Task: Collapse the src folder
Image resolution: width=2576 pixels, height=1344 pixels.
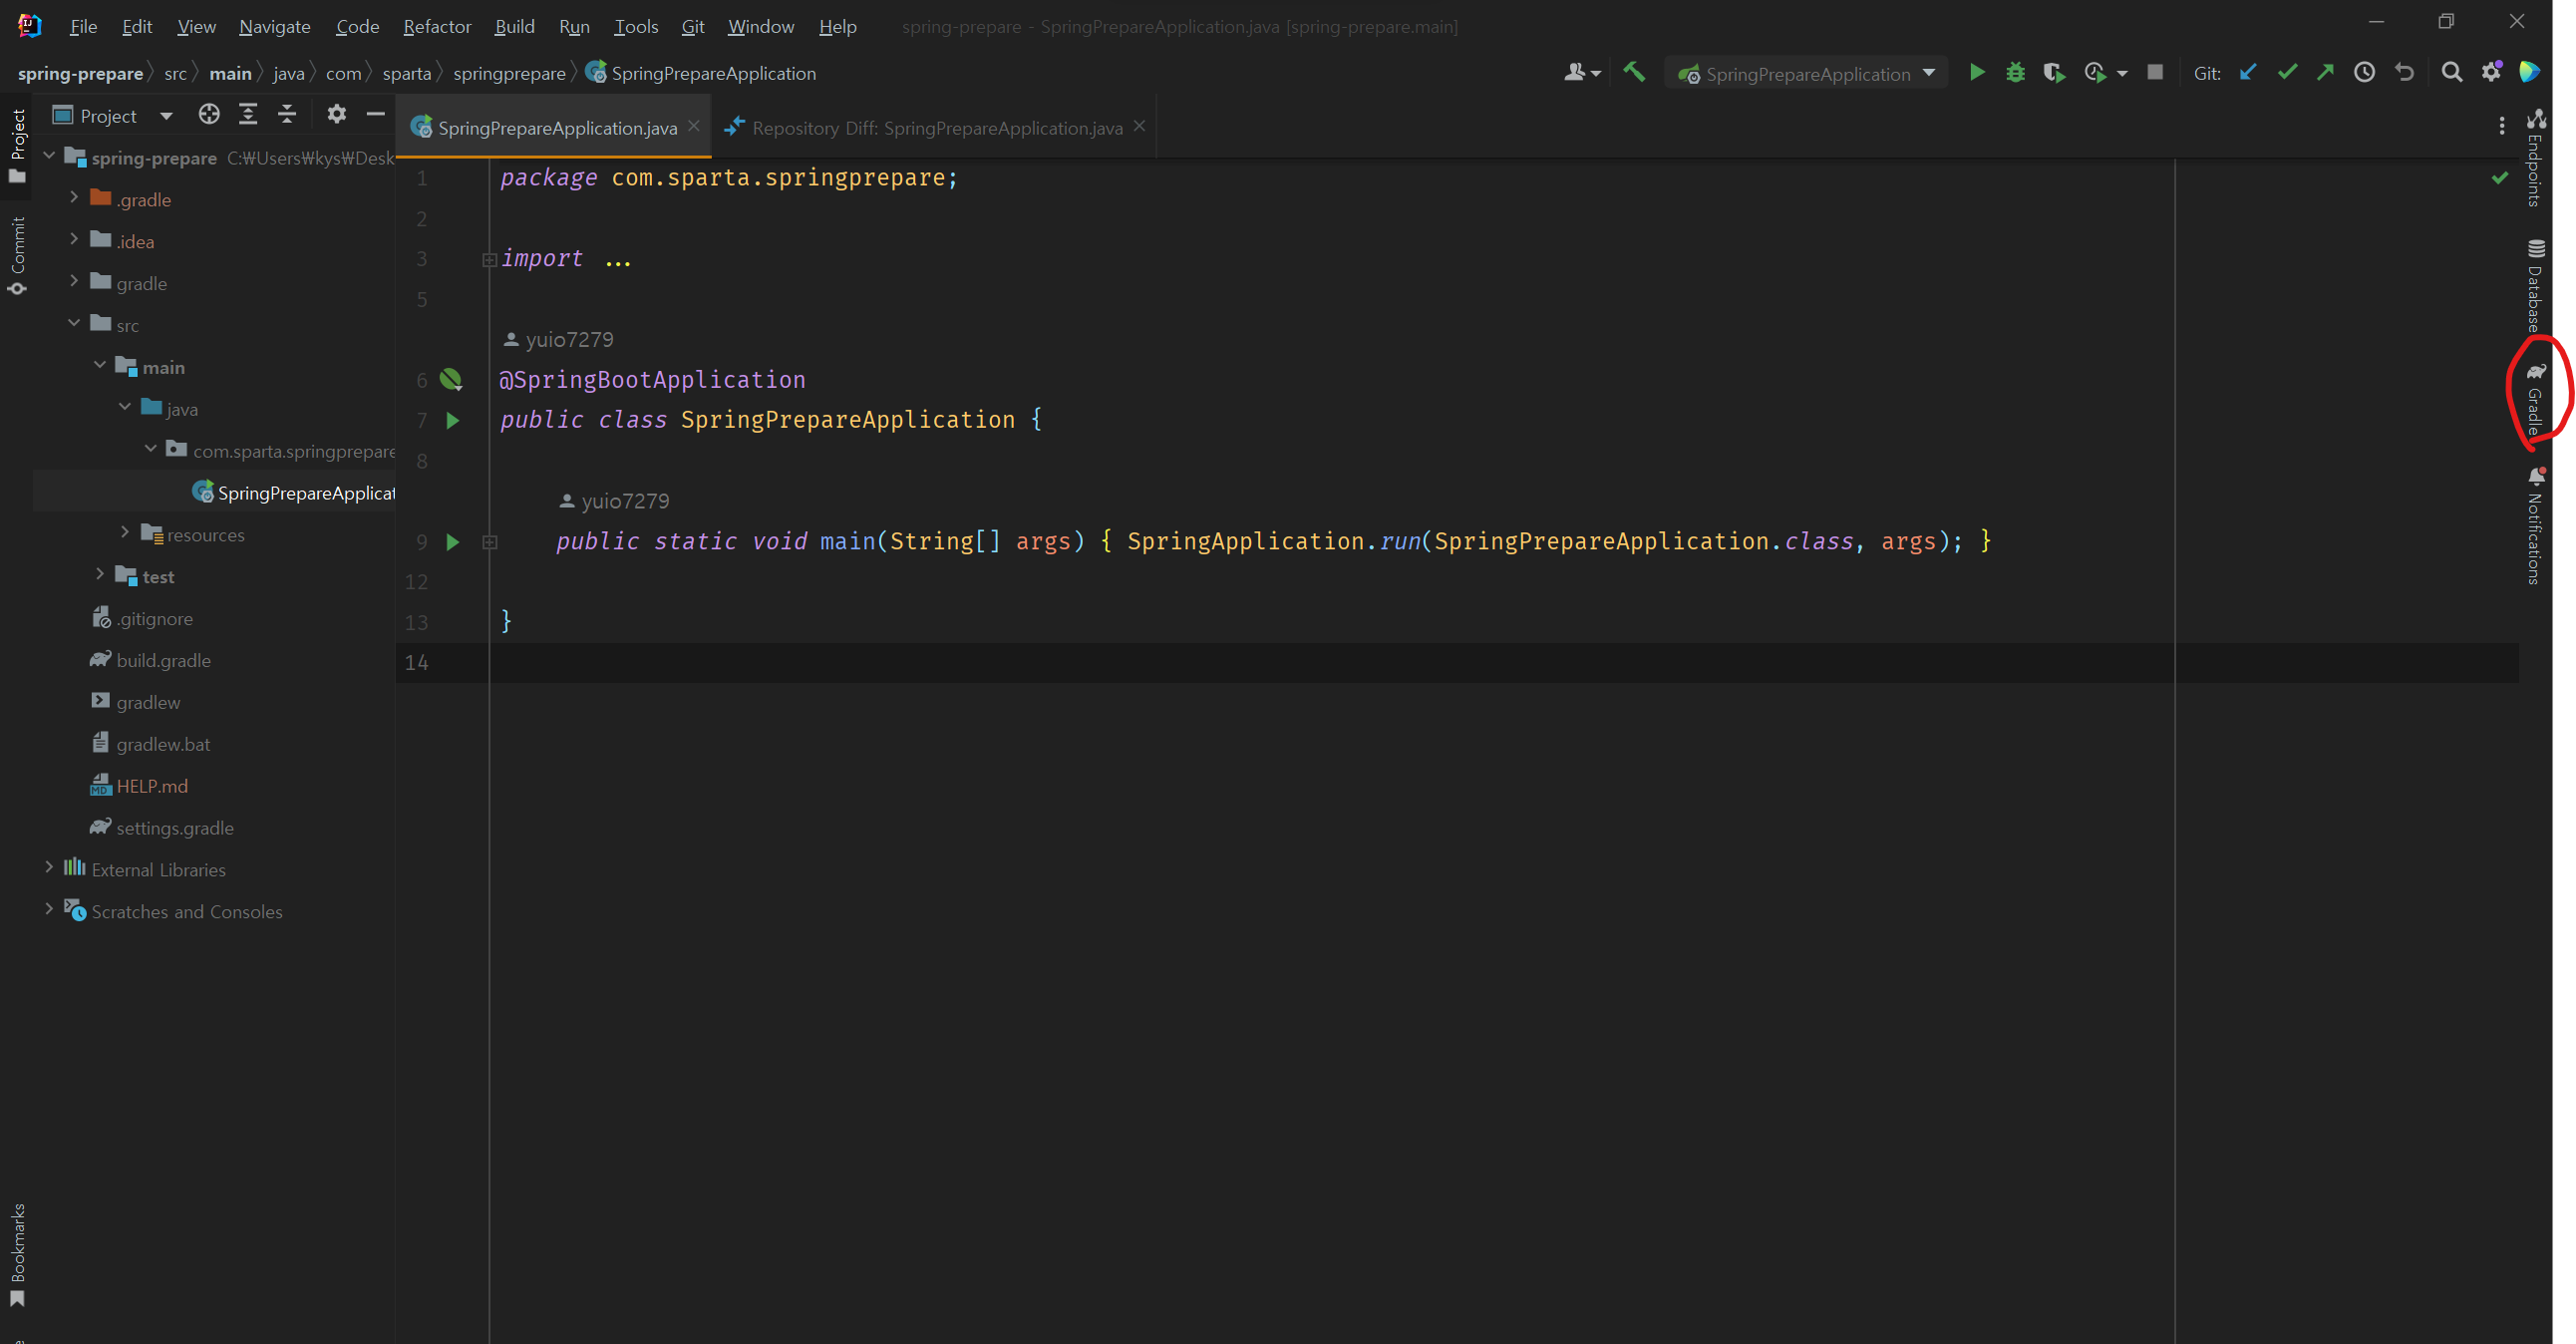Action: 74,324
